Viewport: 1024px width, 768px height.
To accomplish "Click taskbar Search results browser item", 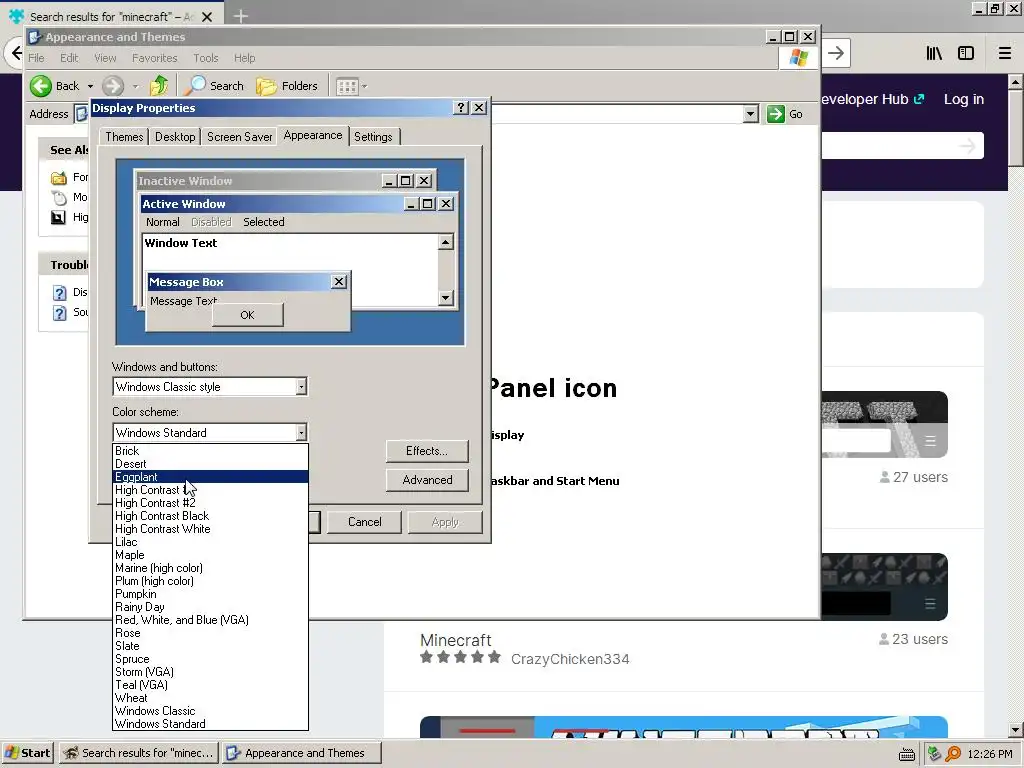I will pyautogui.click(x=138, y=753).
